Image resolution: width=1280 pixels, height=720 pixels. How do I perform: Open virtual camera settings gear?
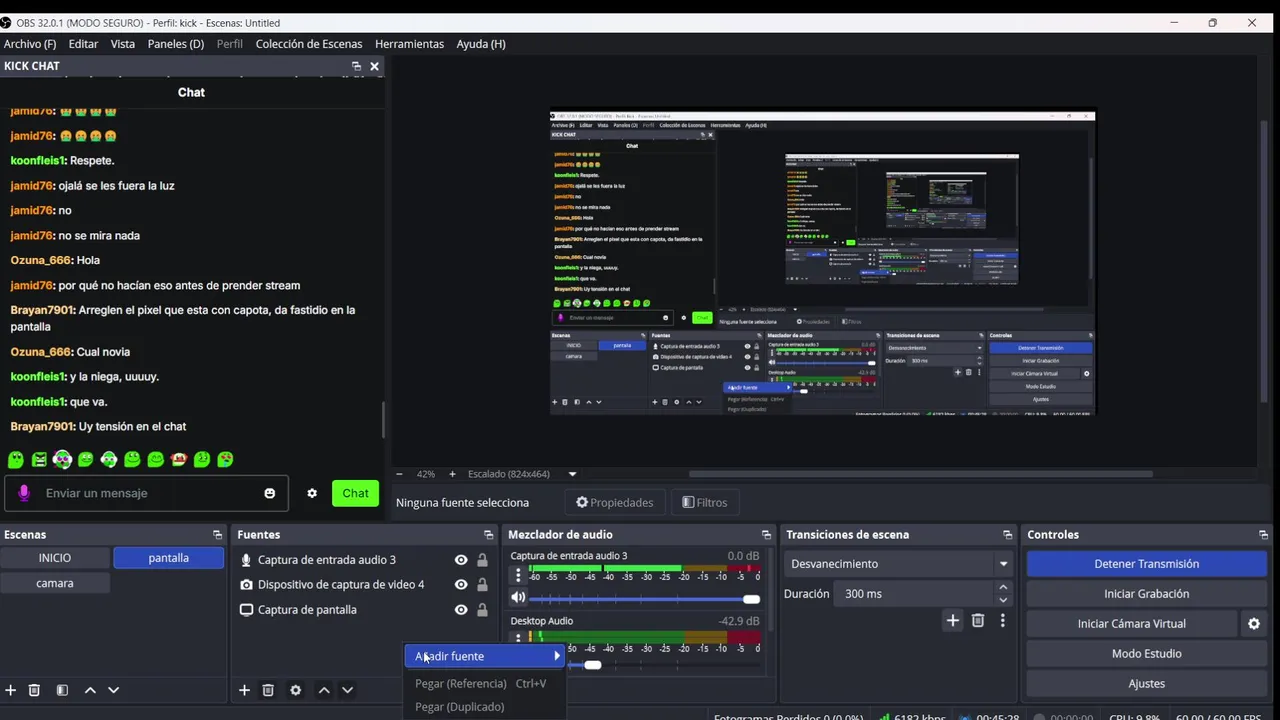[x=1253, y=624]
